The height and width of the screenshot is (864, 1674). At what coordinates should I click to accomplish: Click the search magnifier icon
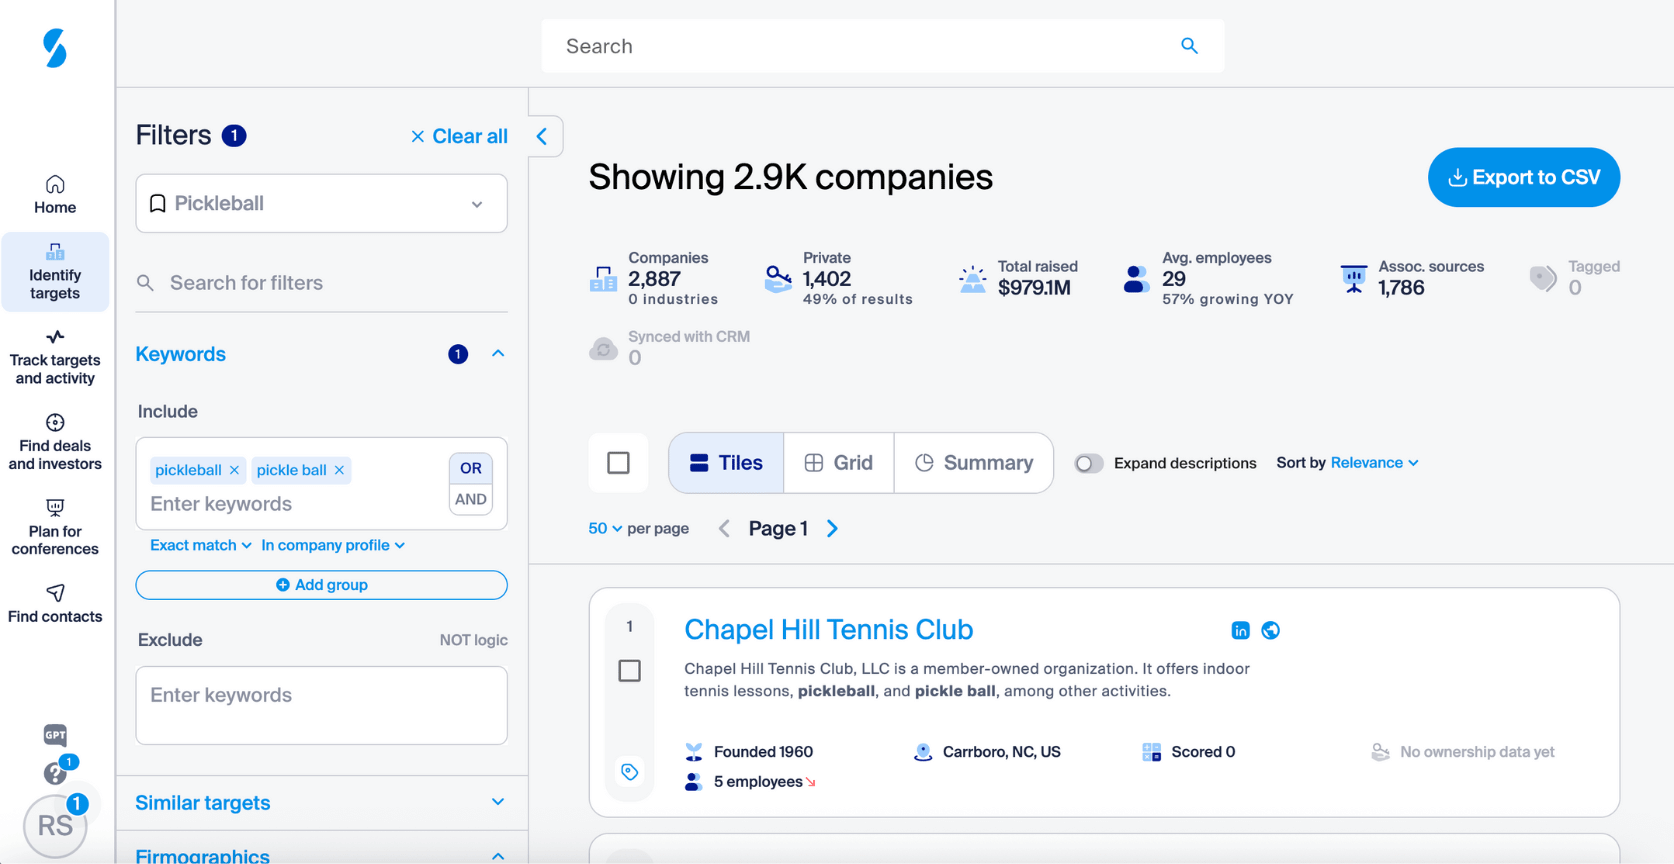[x=1189, y=46]
